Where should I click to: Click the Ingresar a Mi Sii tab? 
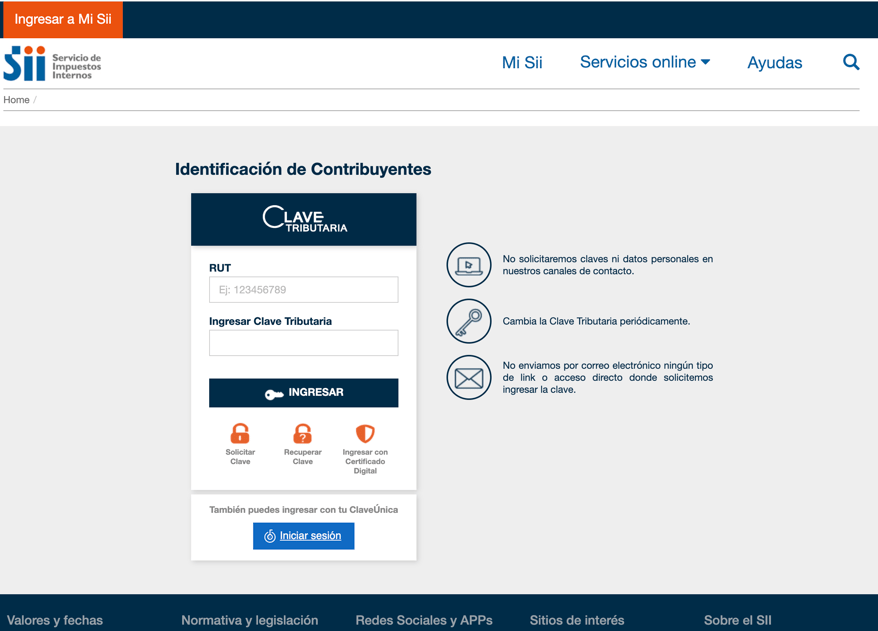coord(62,19)
